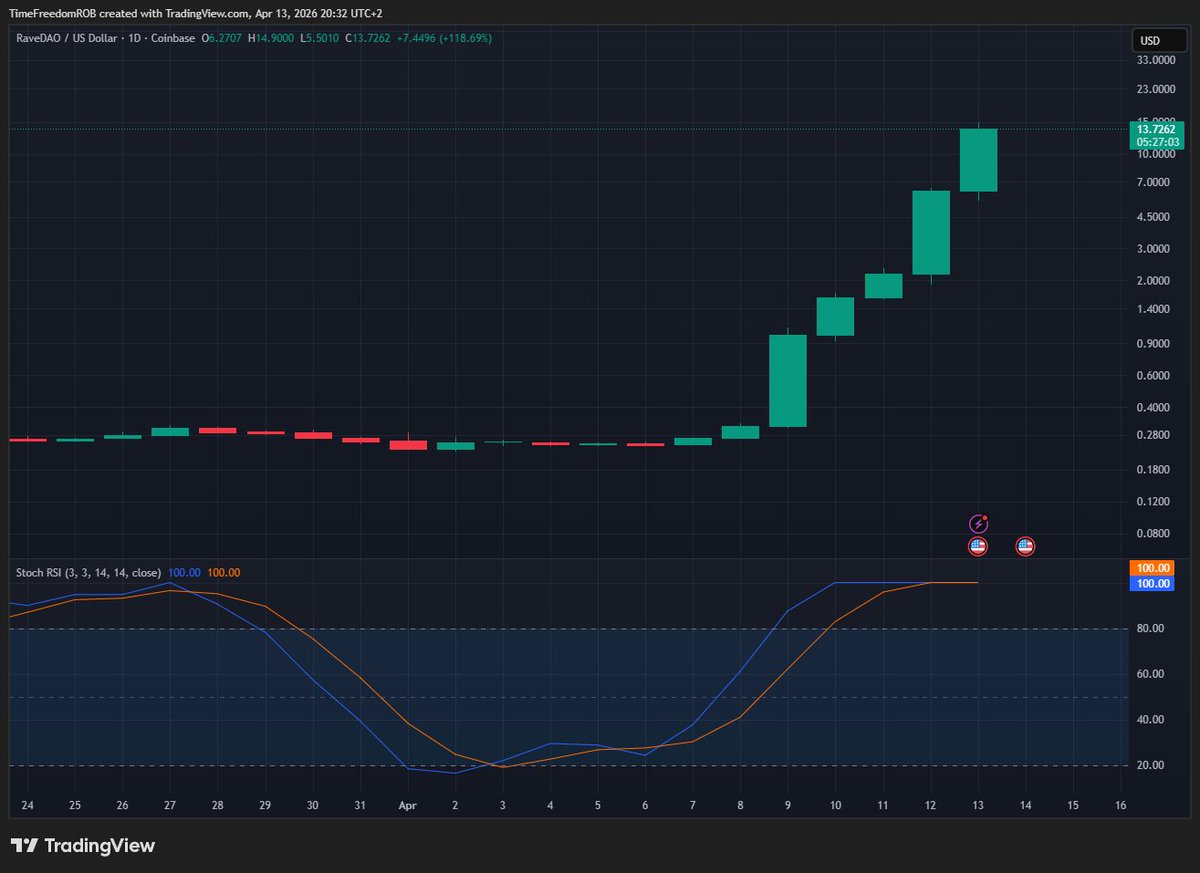
Task: Click the US flag icon under April 14
Action: click(1025, 546)
